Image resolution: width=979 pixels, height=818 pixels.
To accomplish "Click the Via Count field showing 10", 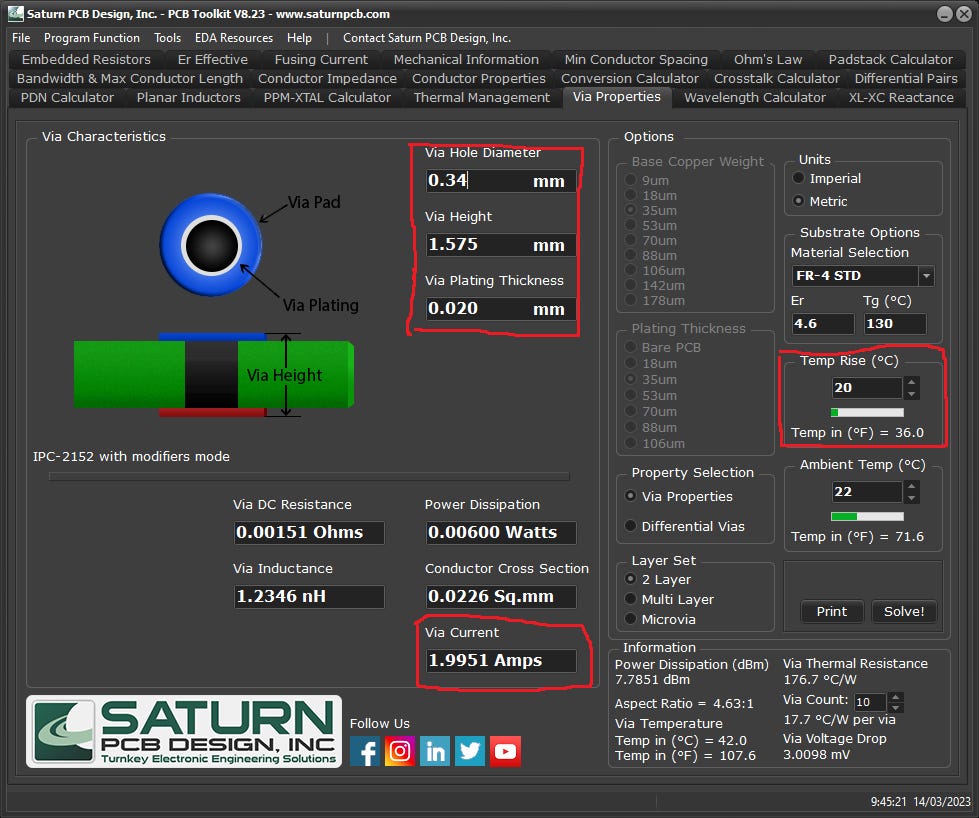I will click(x=870, y=702).
